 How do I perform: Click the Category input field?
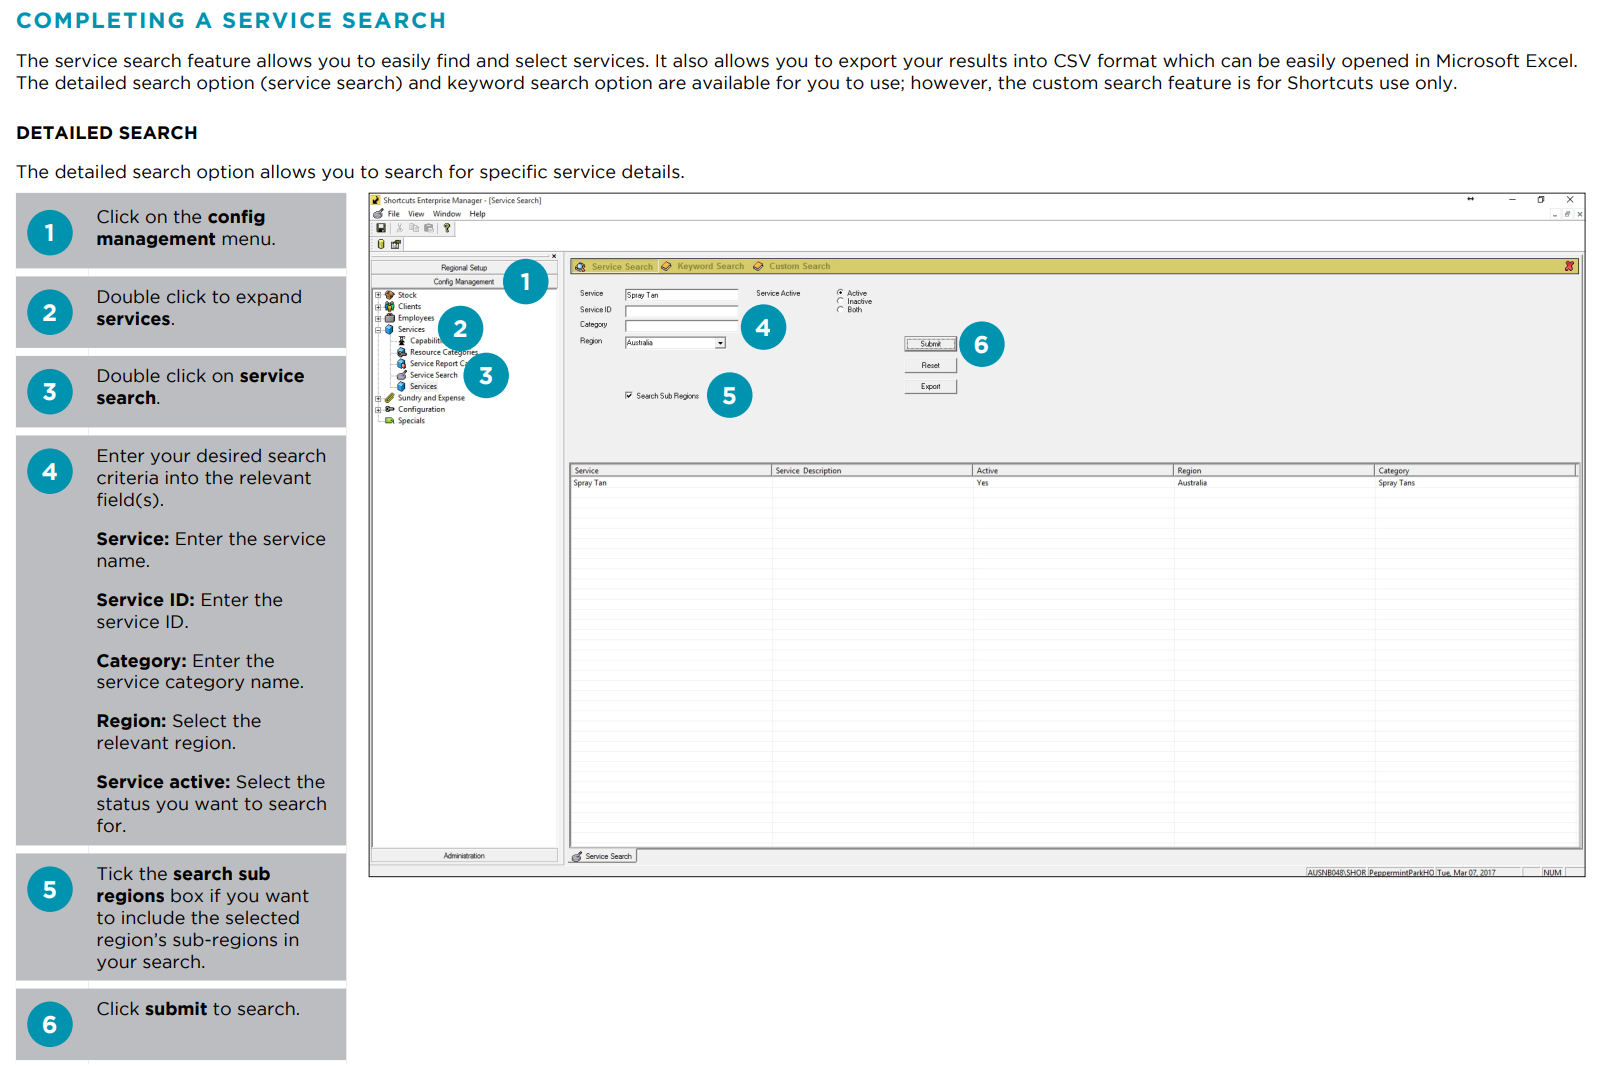pyautogui.click(x=681, y=326)
